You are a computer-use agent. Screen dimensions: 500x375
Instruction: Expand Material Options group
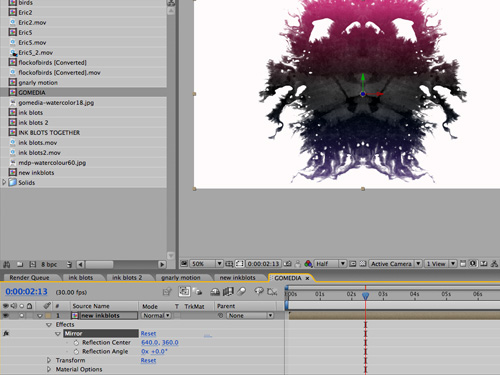[49, 369]
